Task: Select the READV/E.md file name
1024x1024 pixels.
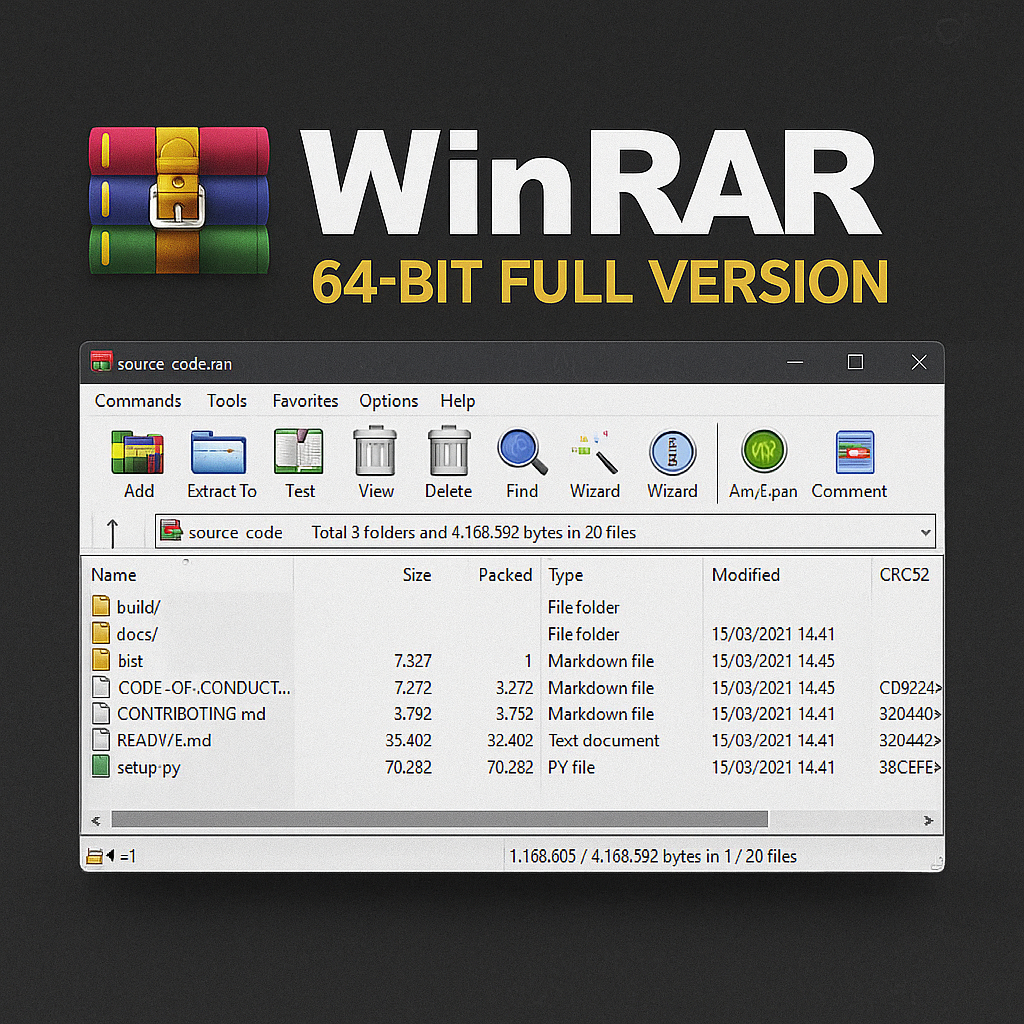Action: coord(164,741)
